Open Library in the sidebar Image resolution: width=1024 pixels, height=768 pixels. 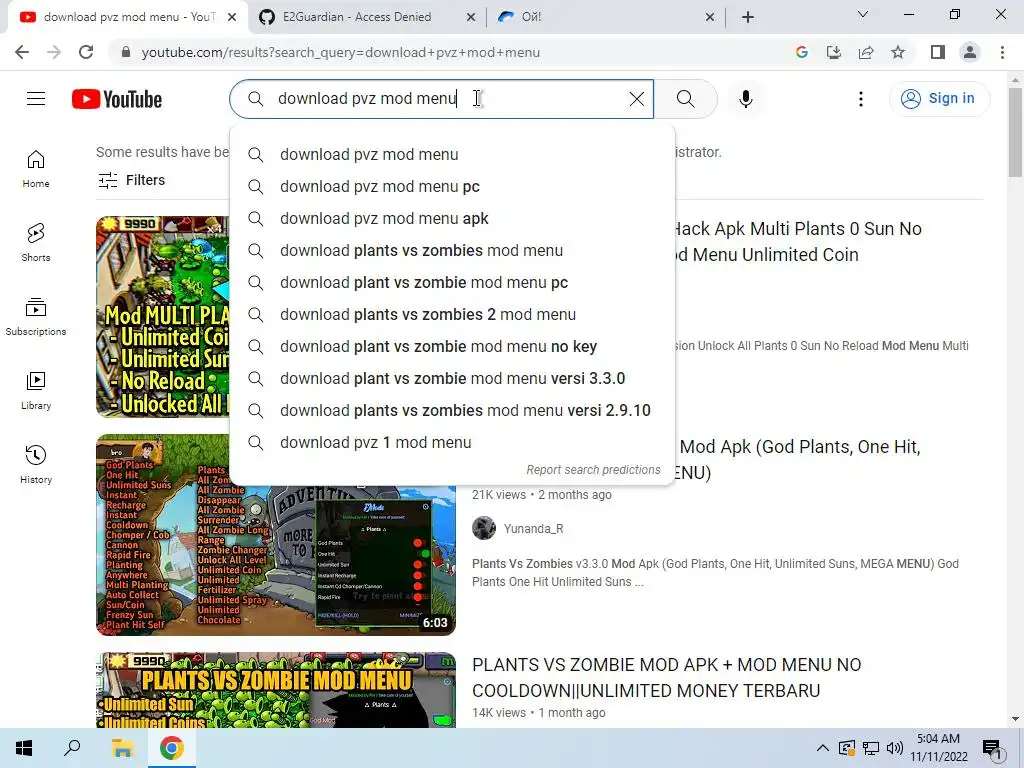click(36, 391)
